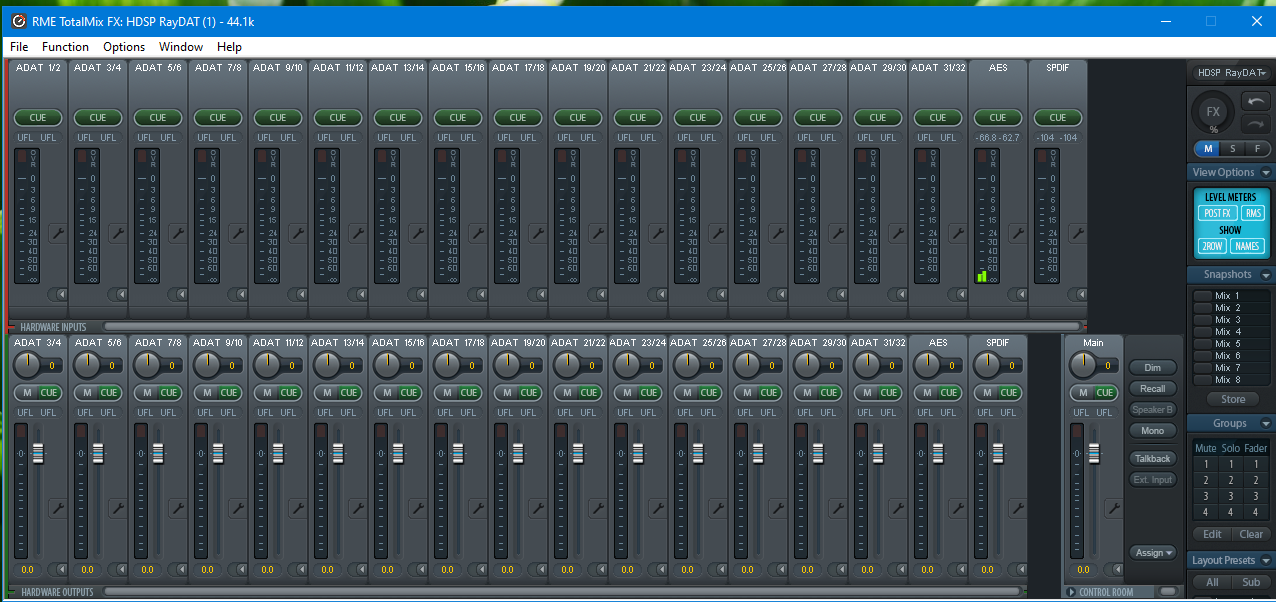Open settings wrench on AES input channel
This screenshot has height=602, width=1276.
(x=1017, y=233)
